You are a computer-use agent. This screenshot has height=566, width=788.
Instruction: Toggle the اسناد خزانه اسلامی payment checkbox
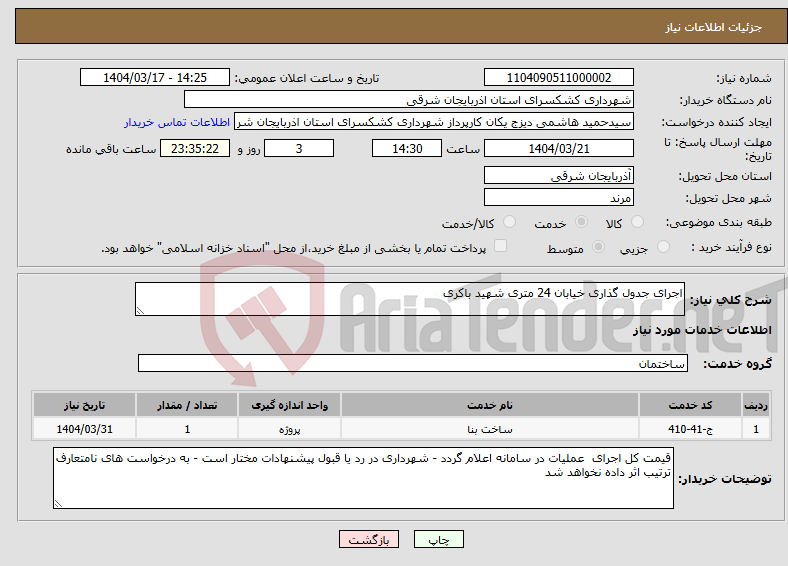tap(501, 245)
